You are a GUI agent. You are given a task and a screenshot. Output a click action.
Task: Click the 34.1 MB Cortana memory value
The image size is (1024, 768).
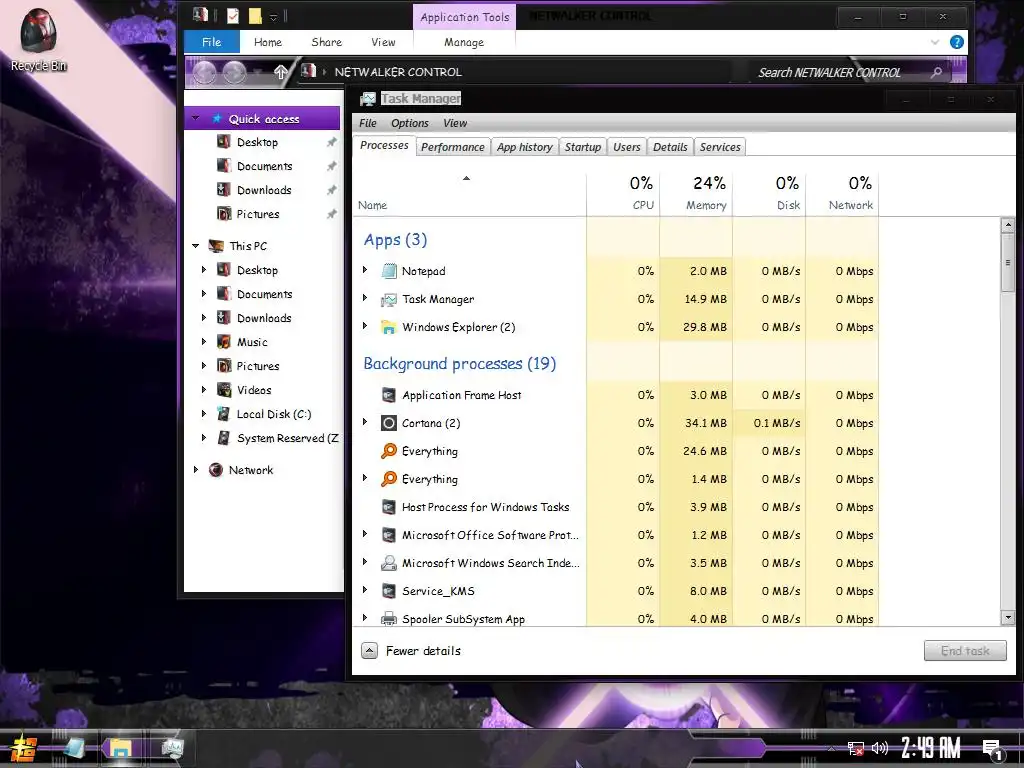[705, 423]
